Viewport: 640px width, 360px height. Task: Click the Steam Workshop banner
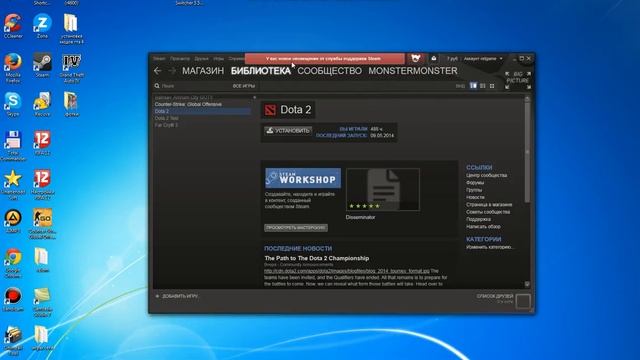[x=303, y=178]
